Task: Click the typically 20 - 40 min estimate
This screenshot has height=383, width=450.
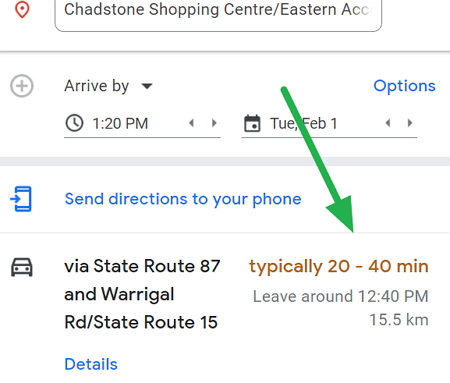Action: tap(339, 267)
